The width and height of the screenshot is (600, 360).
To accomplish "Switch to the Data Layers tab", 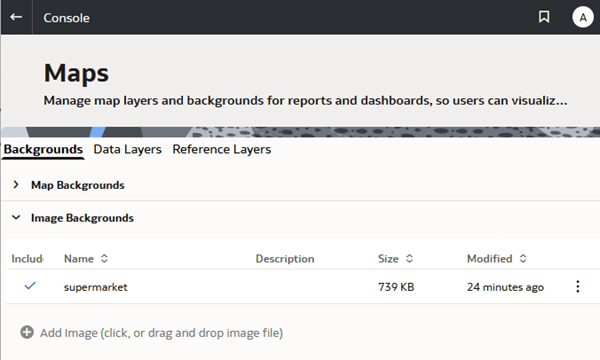I will 127,149.
